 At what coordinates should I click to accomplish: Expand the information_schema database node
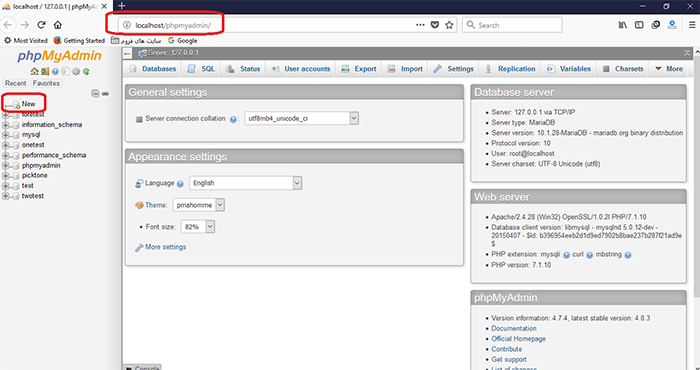(x=6, y=125)
